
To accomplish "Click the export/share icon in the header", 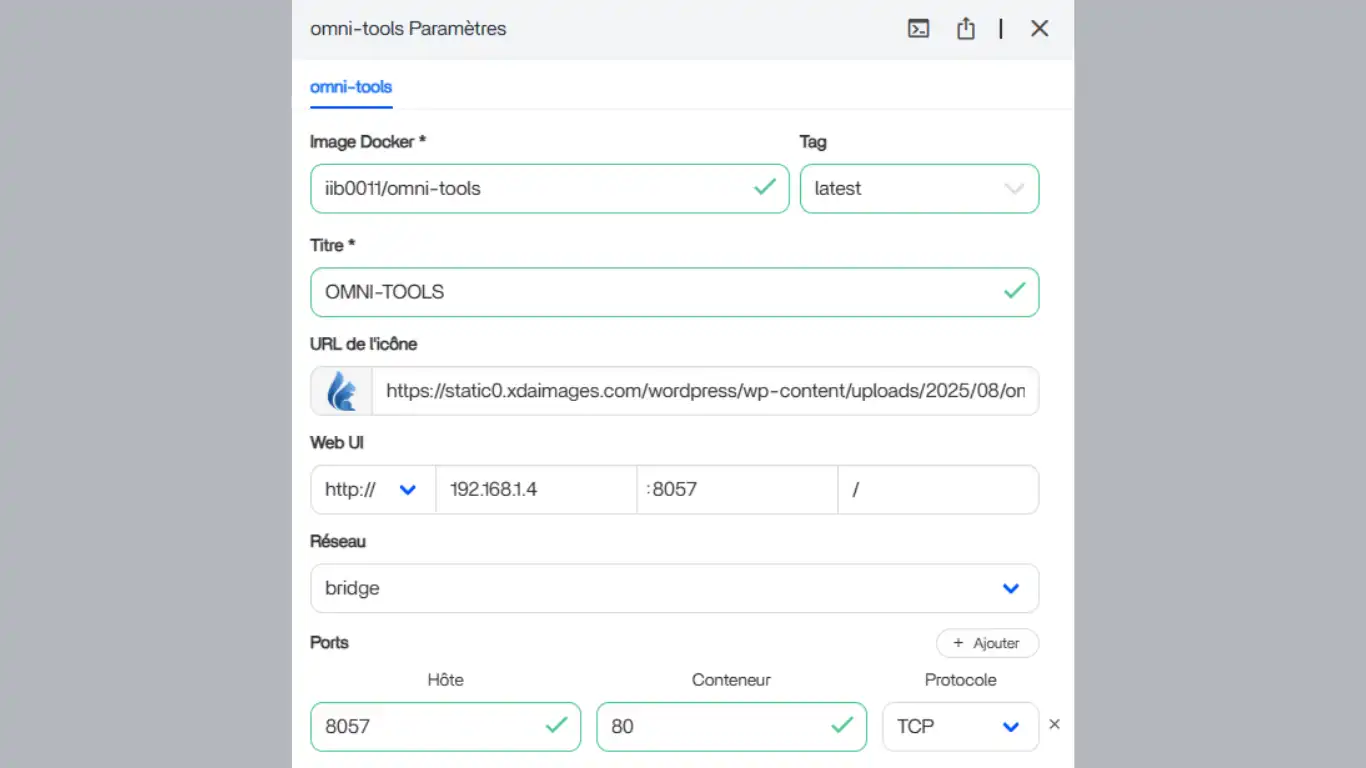I will 965,29.
